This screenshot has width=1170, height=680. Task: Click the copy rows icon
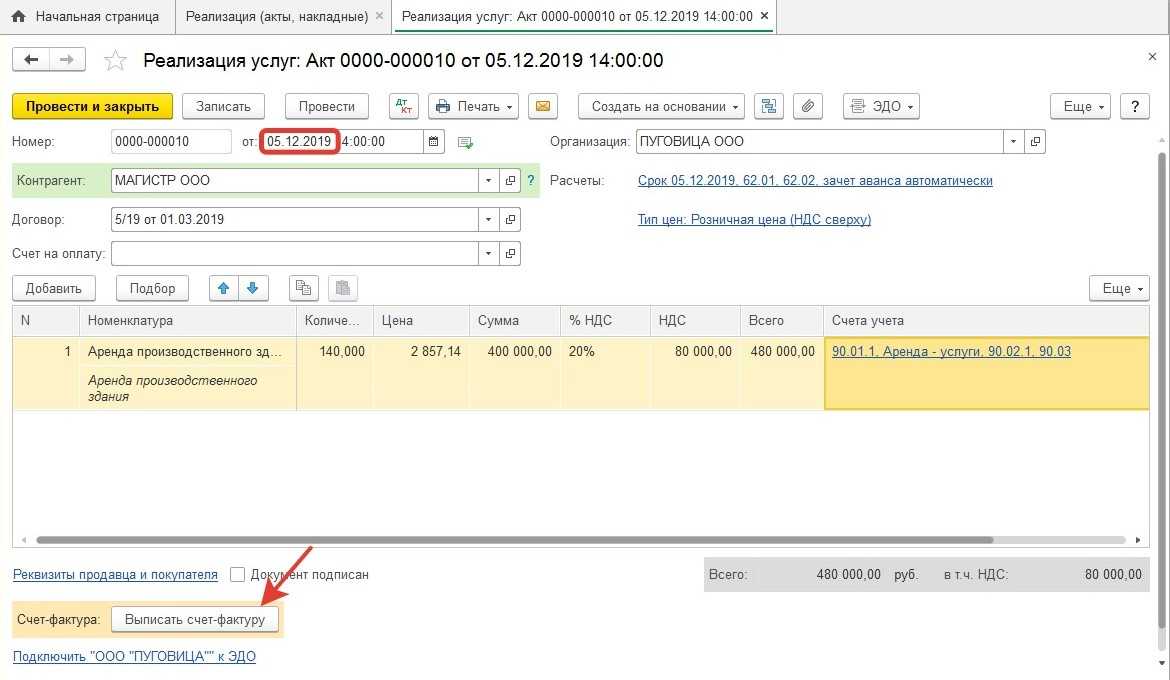(x=303, y=288)
